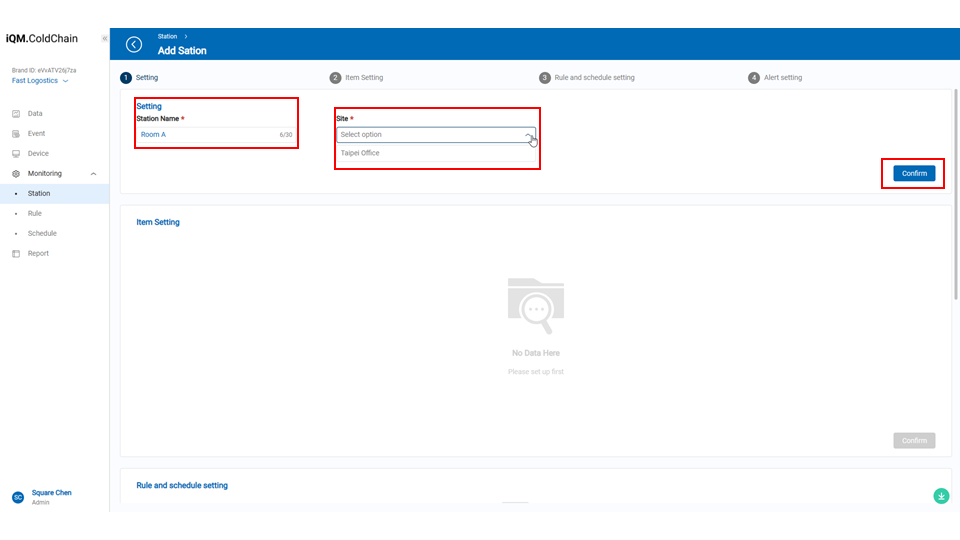
Task: Click the Station breadcrumb link
Action: point(167,37)
